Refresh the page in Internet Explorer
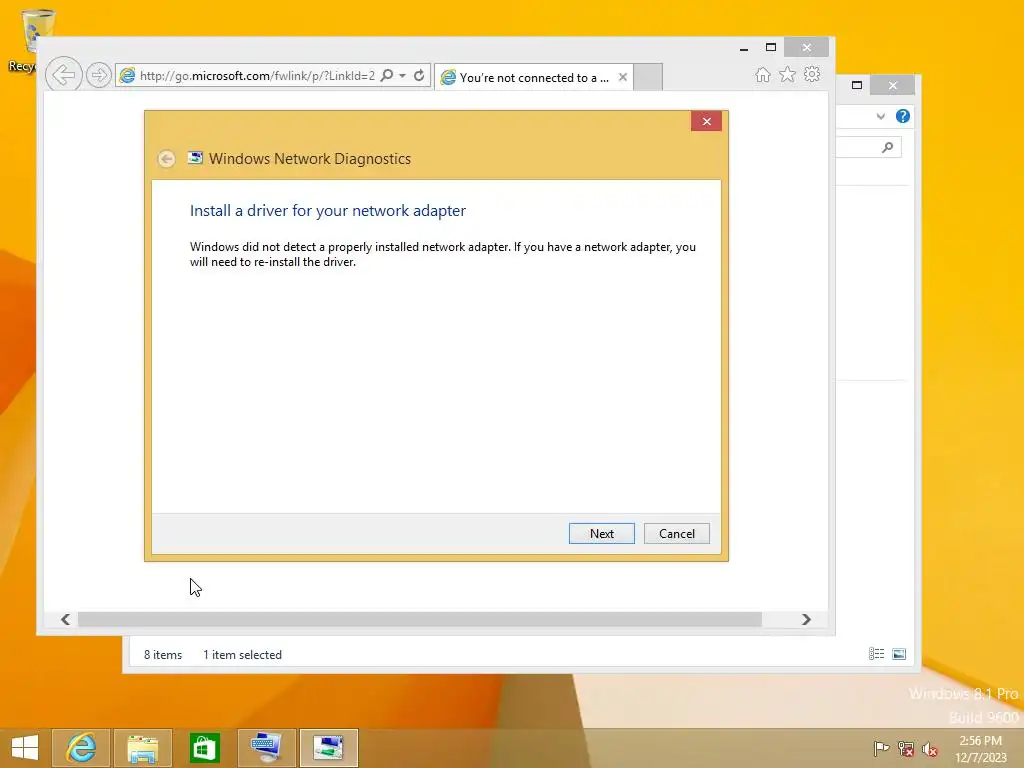The width and height of the screenshot is (1024, 768). pos(419,75)
